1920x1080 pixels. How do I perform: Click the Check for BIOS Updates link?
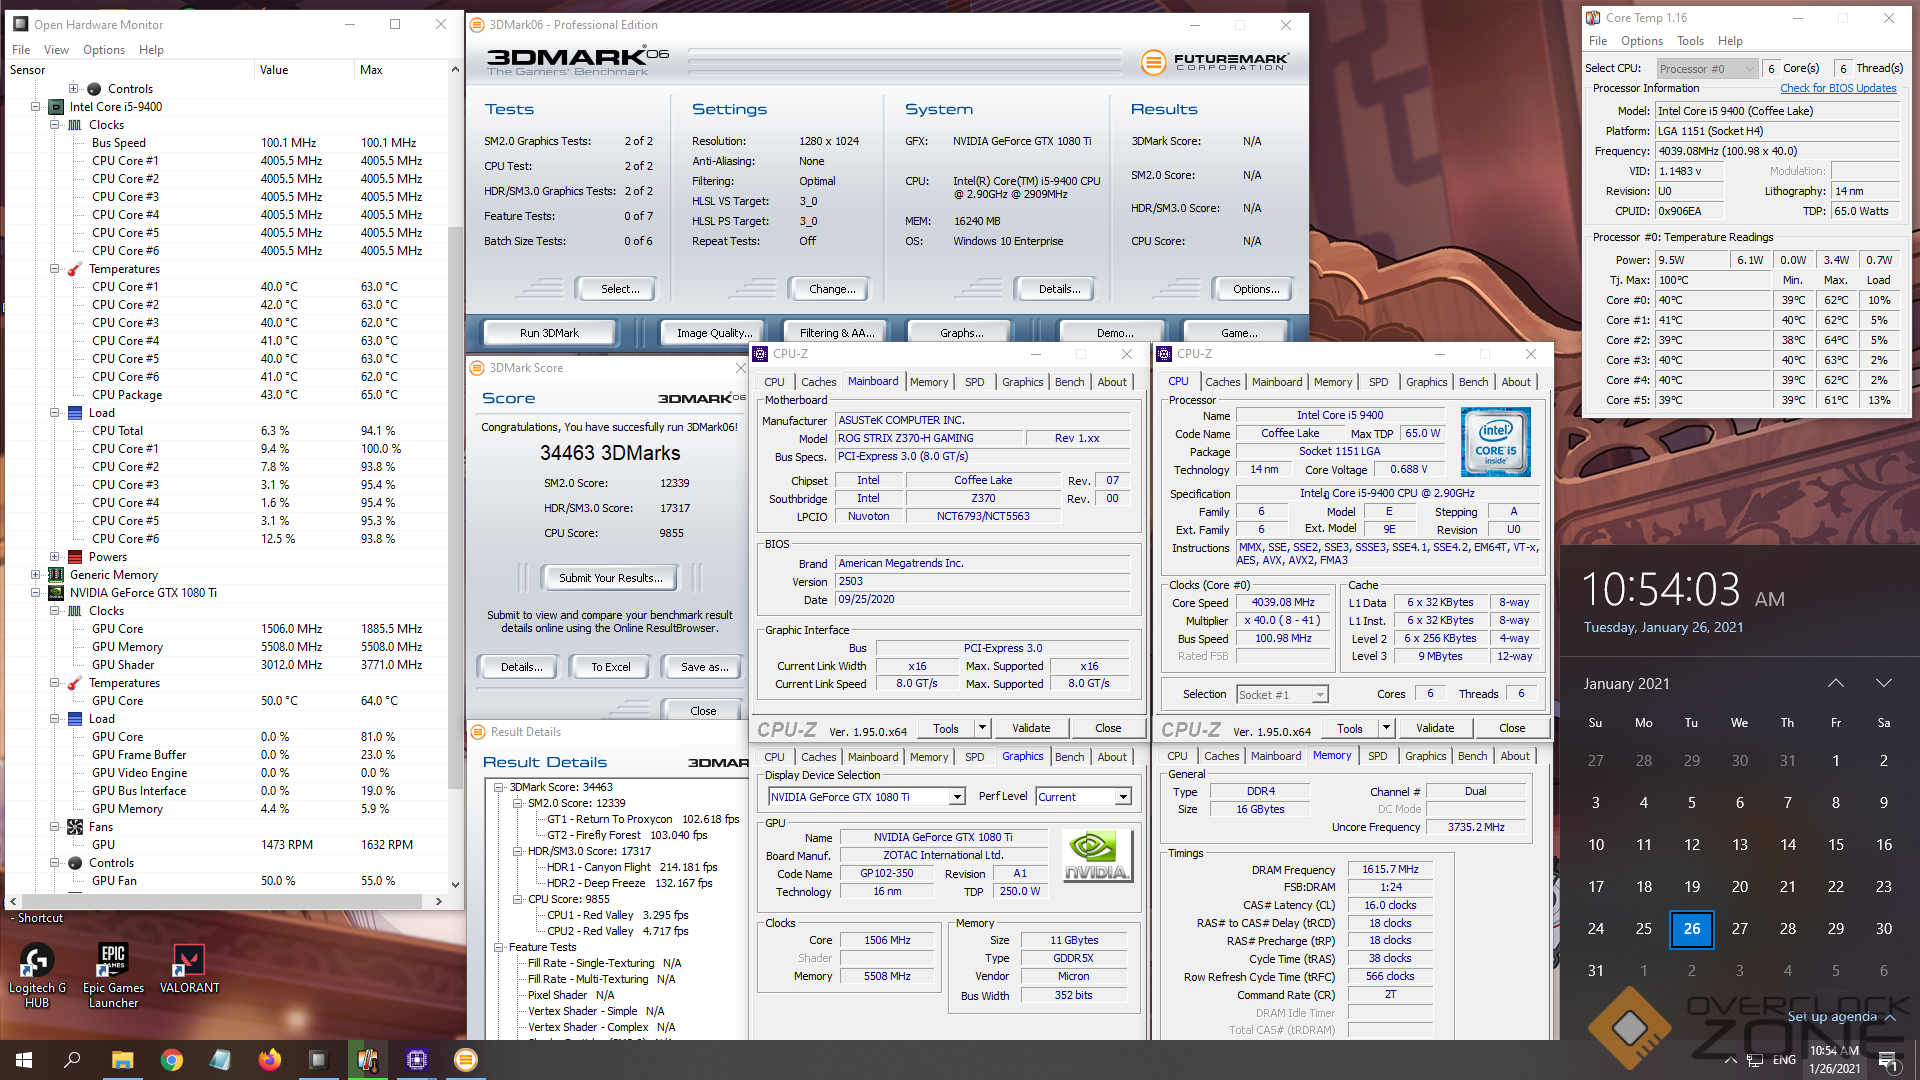pyautogui.click(x=1838, y=88)
